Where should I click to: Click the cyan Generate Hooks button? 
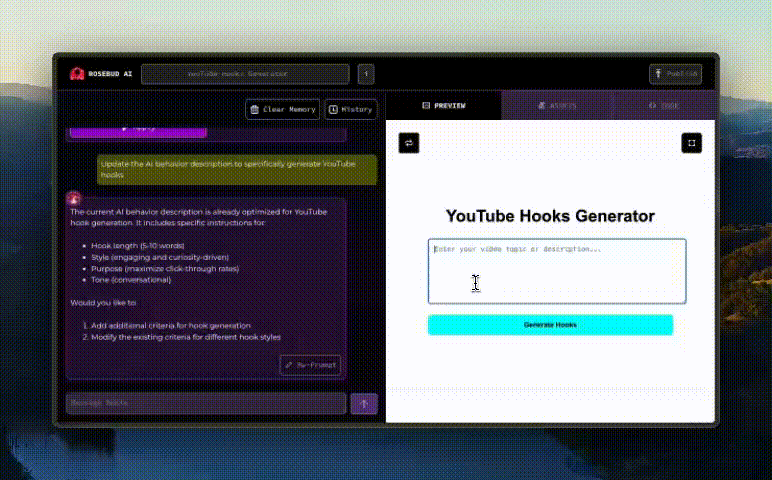click(550, 325)
